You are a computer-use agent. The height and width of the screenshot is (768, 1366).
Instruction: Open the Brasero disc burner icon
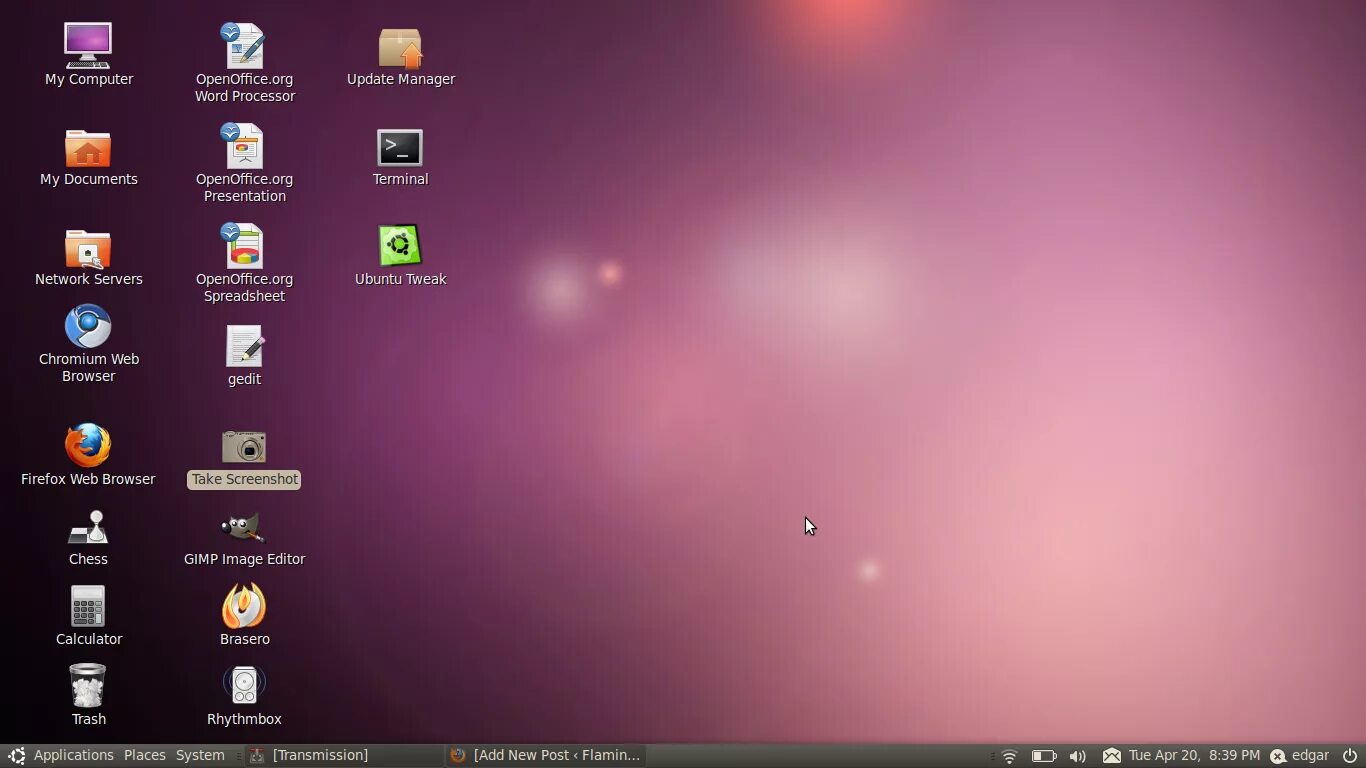click(x=244, y=606)
